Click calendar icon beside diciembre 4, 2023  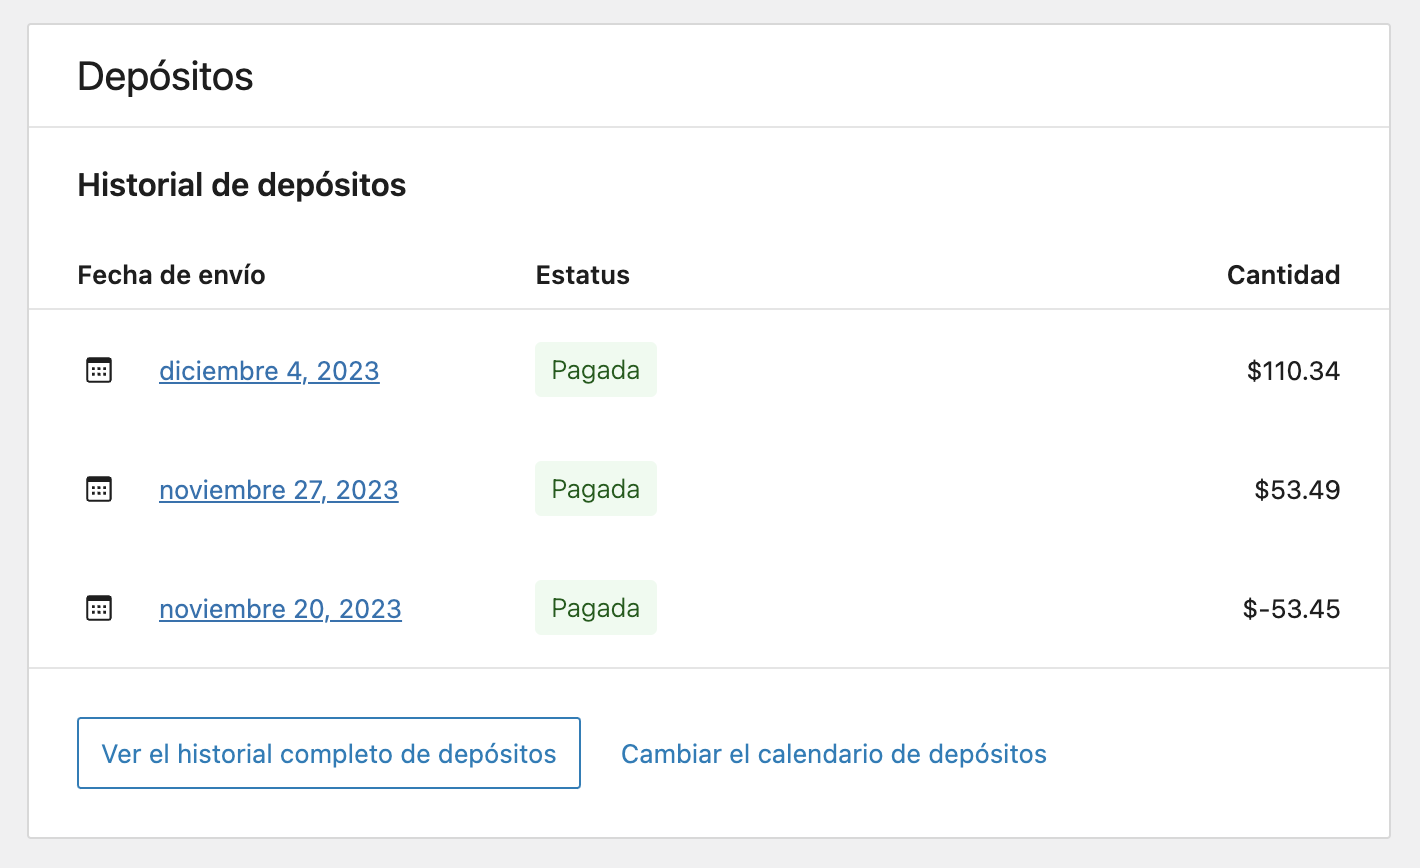point(99,370)
